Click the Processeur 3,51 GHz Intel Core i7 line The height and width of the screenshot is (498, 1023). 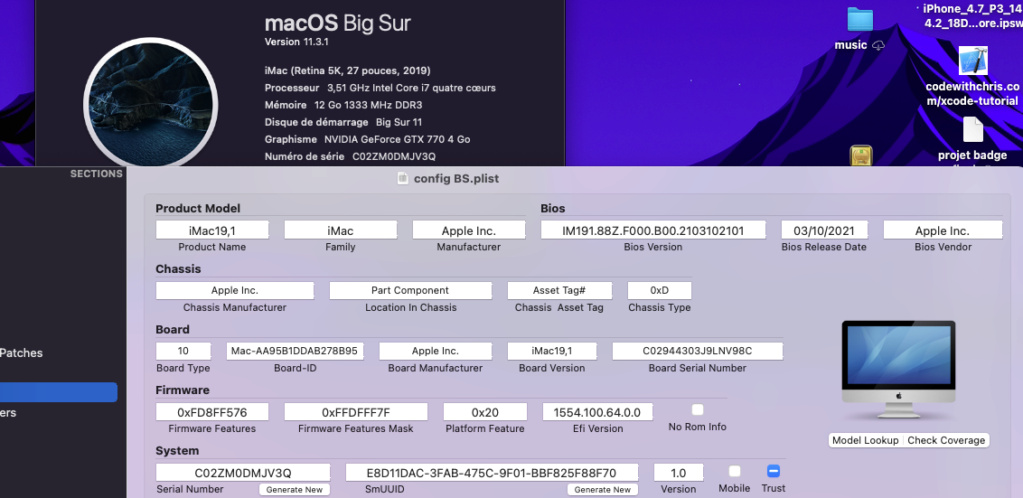point(380,88)
